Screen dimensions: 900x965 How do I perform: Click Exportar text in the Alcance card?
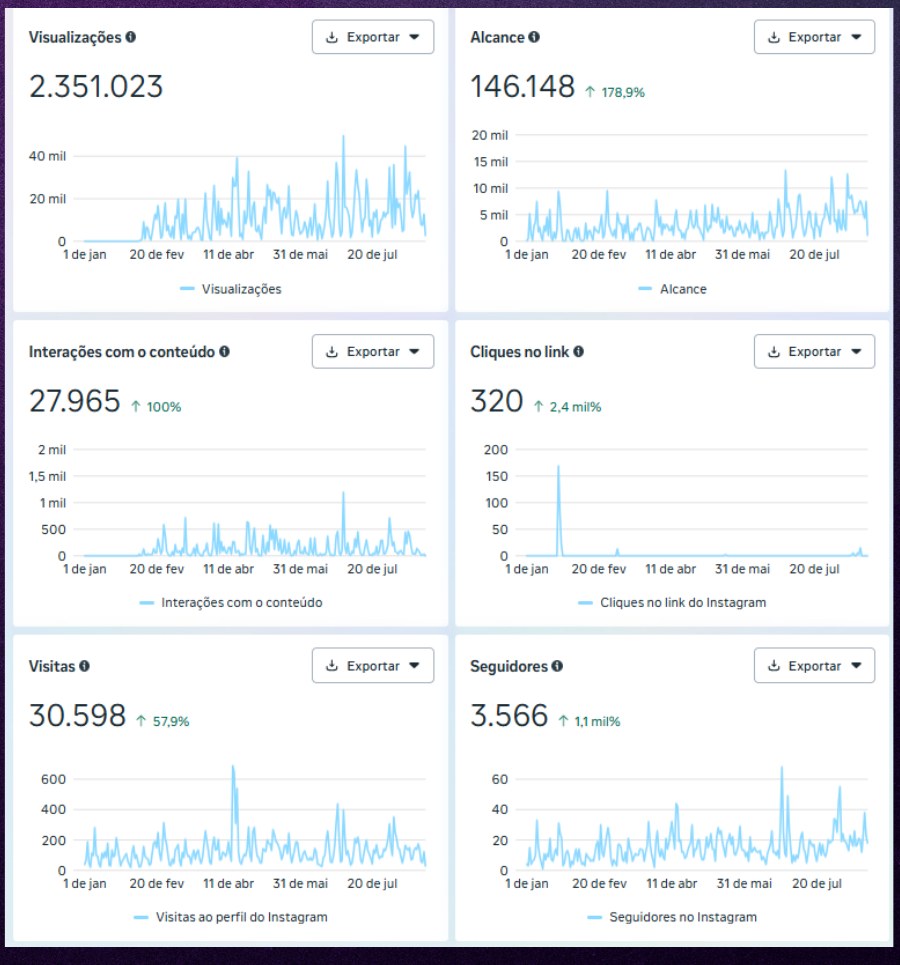[x=814, y=37]
